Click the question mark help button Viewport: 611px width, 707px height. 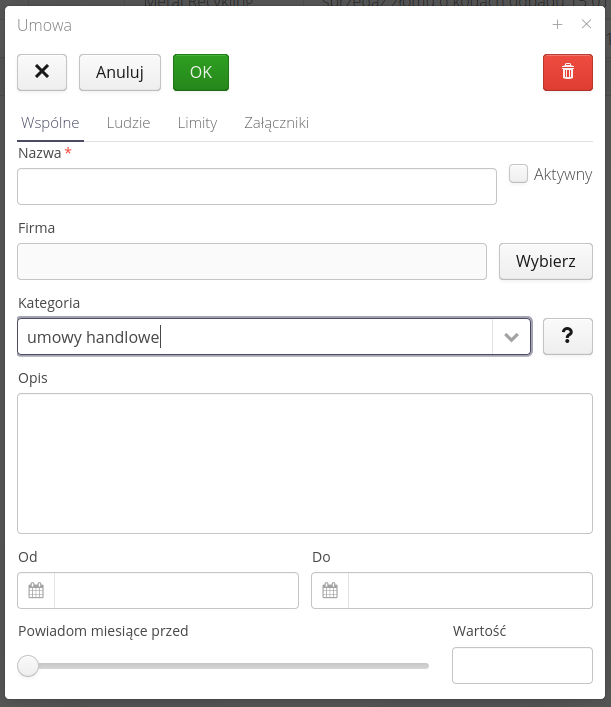(x=567, y=337)
